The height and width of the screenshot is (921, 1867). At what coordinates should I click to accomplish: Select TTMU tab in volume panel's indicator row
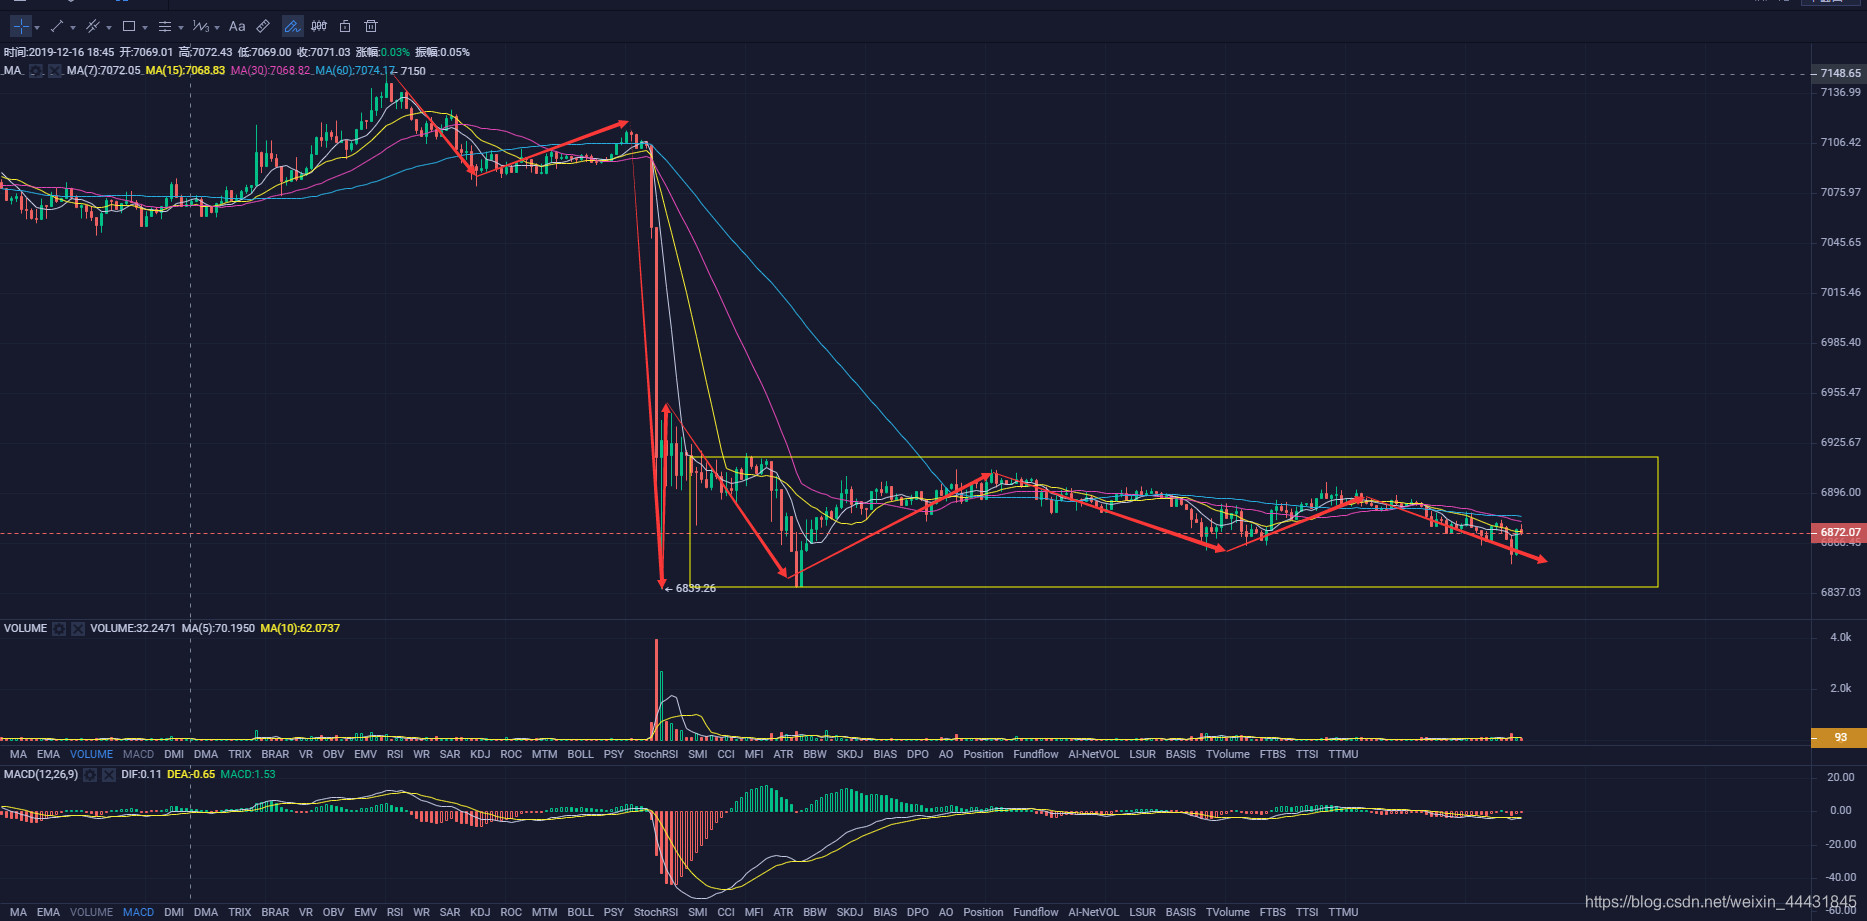click(x=1343, y=755)
